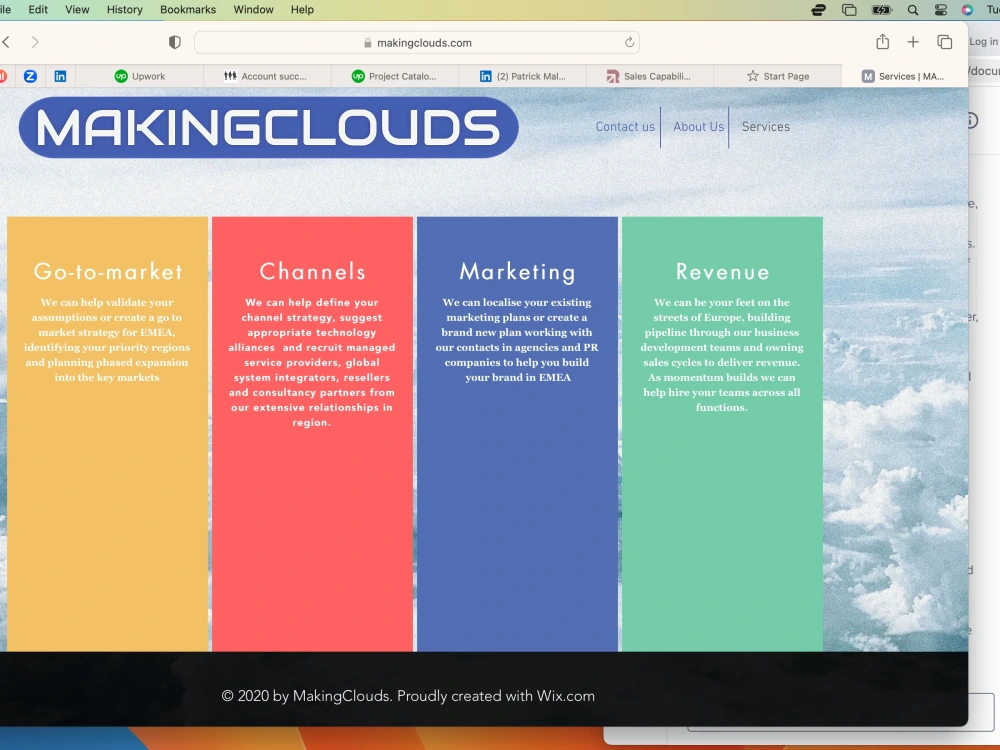Screen dimensions: 1000x750
Task: Open the Help menu
Action: [x=302, y=10]
